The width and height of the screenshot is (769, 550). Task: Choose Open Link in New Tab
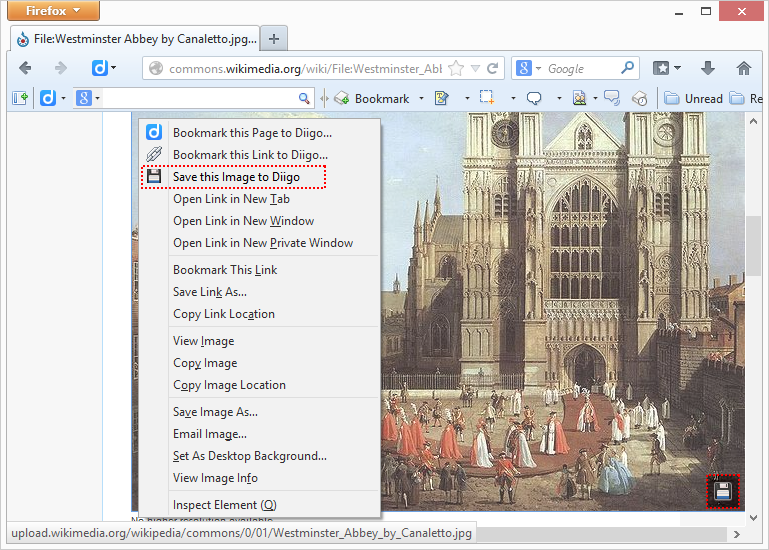[259, 199]
